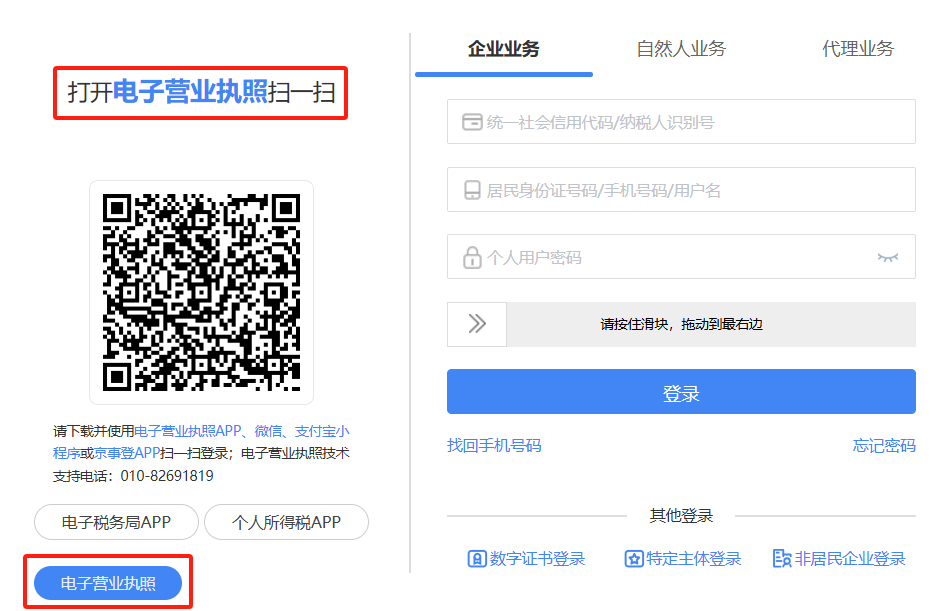Click the QR code image
Image resolution: width=946 pixels, height=611 pixels.
point(202,293)
